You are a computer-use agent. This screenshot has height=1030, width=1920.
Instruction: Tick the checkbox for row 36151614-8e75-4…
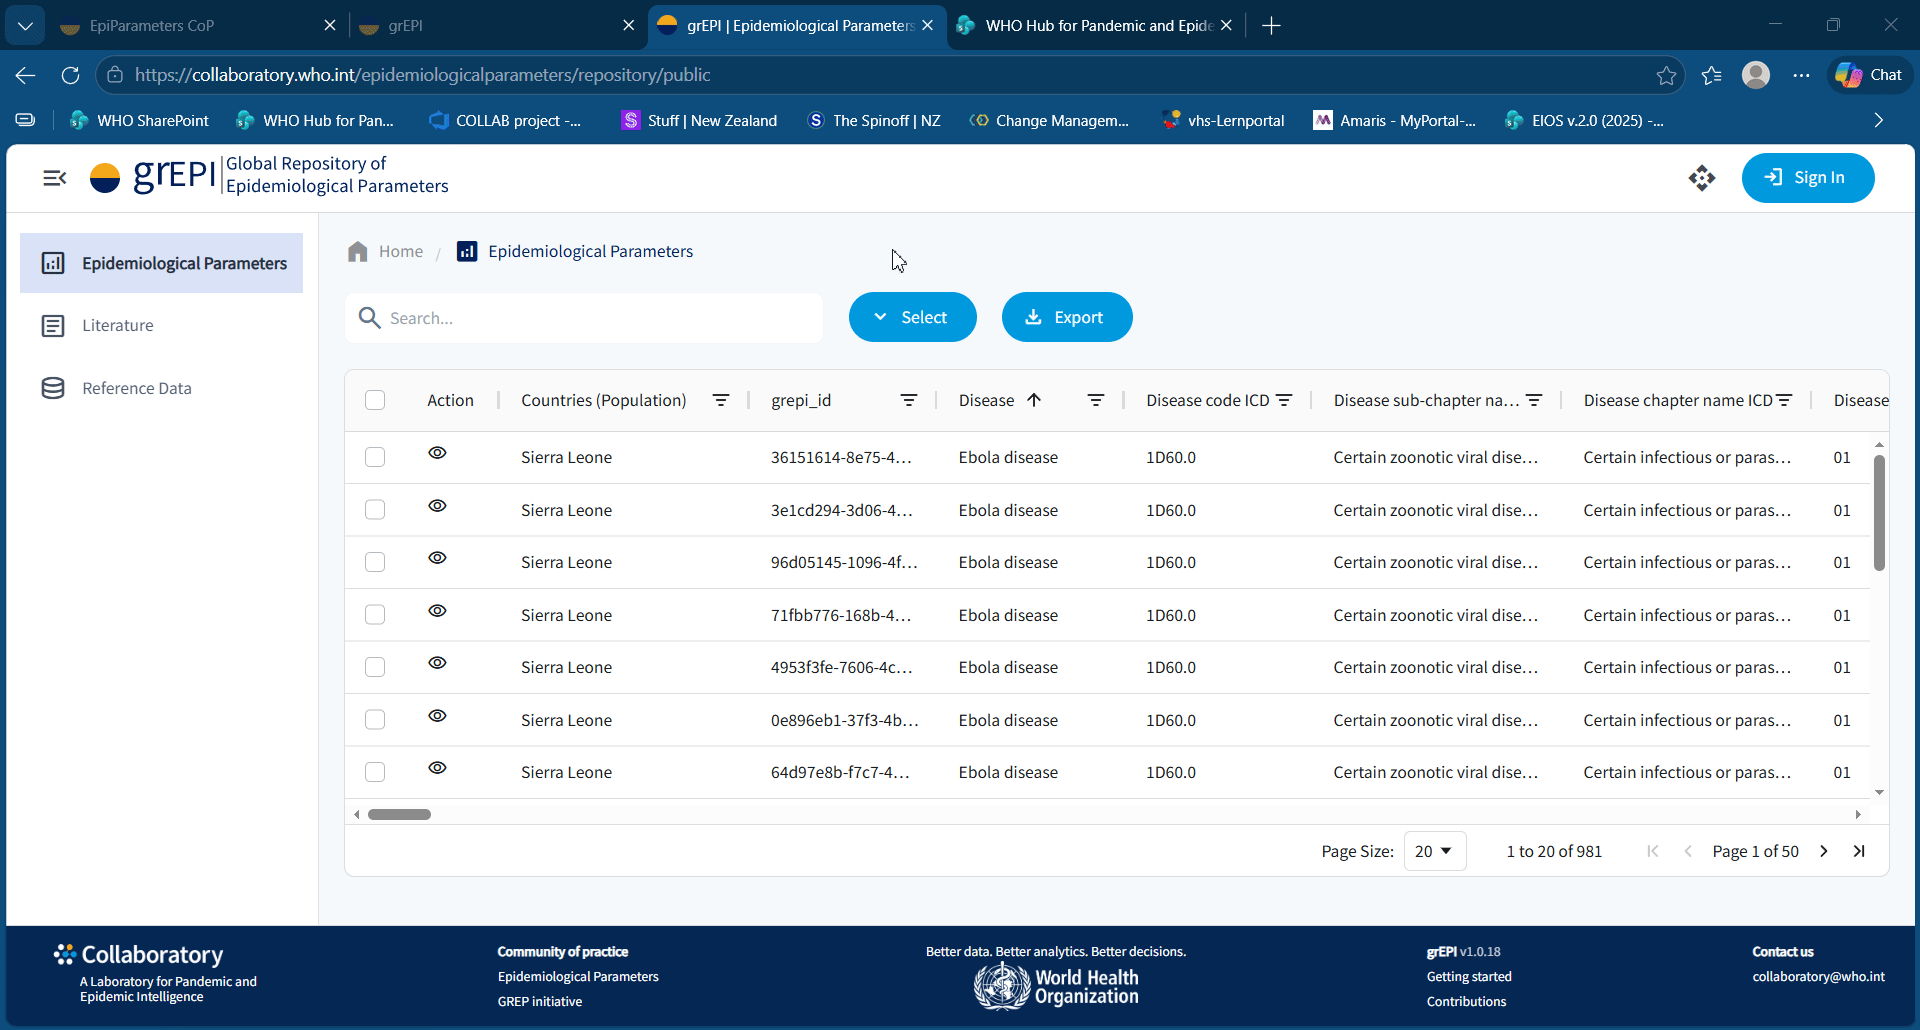(x=375, y=457)
